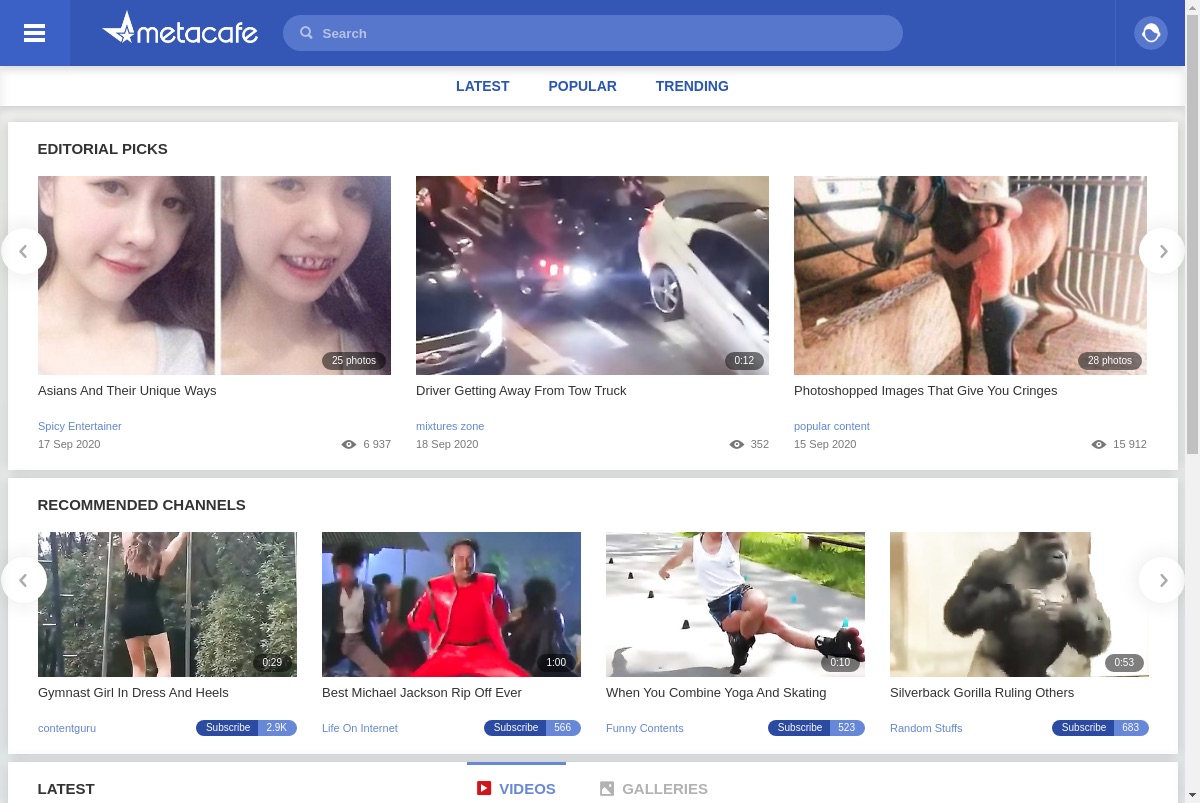Open title Silverback Gorilla Ruling Others
Screen dimensions: 1200x803
(x=982, y=693)
